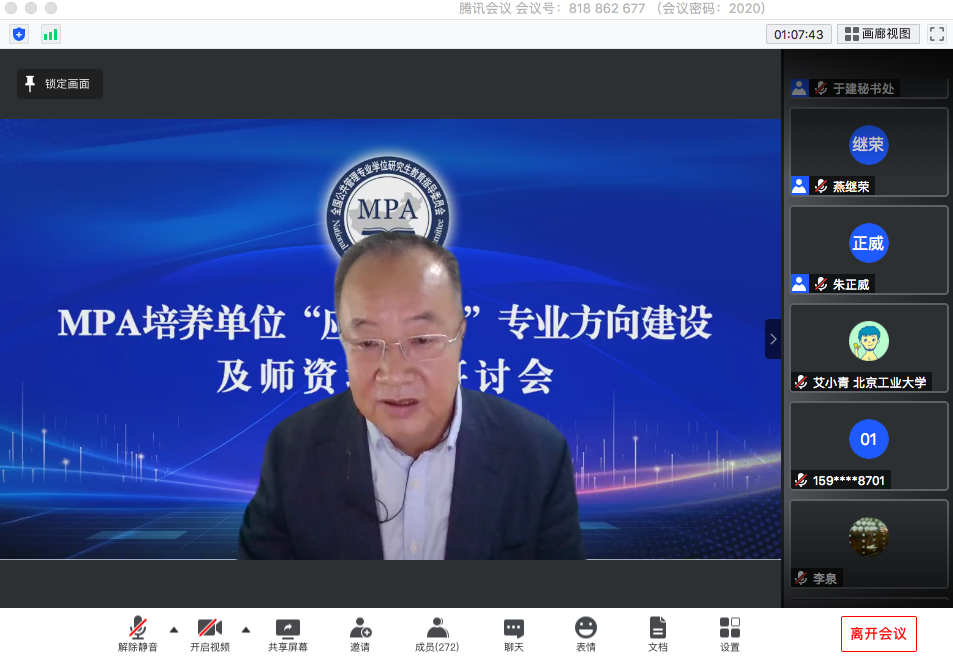Open the emoji reactions menu
The width and height of the screenshot is (953, 657).
(586, 634)
